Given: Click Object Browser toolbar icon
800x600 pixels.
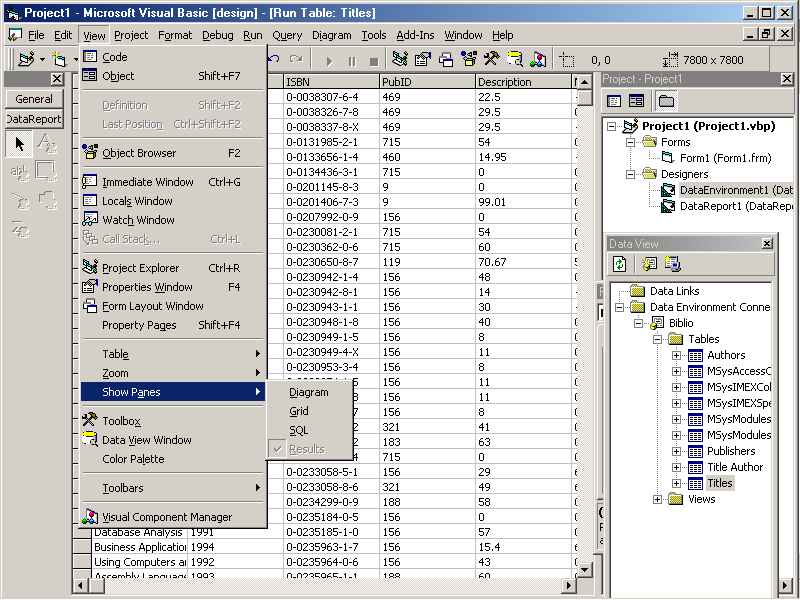Looking at the screenshot, I should pos(468,60).
